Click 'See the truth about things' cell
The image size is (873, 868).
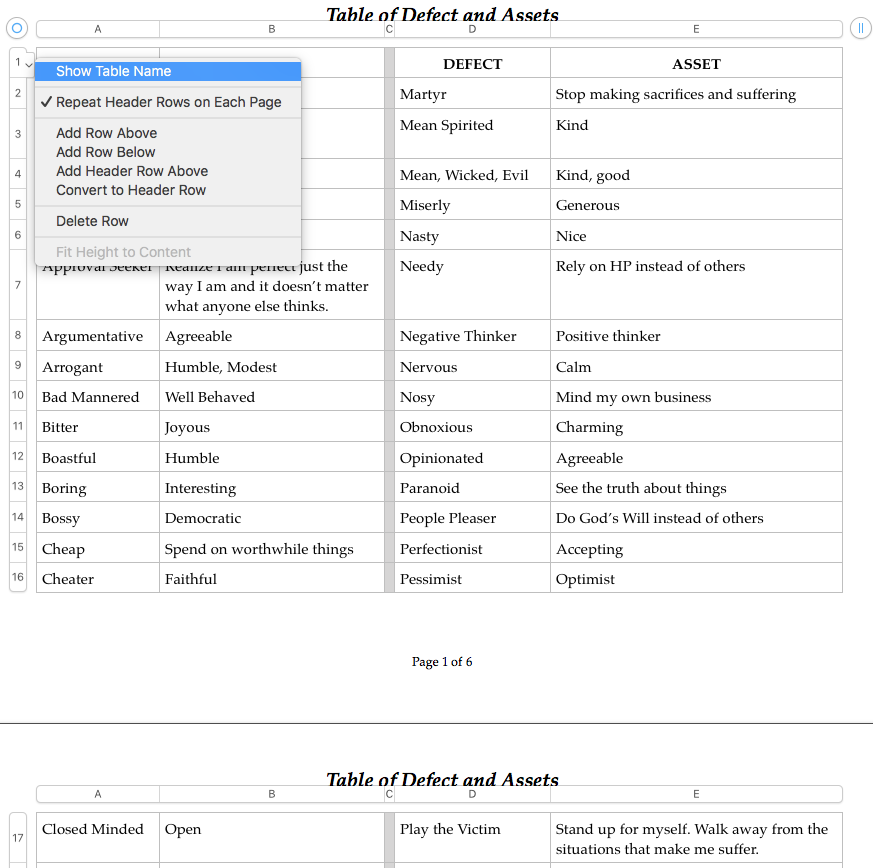coord(696,487)
